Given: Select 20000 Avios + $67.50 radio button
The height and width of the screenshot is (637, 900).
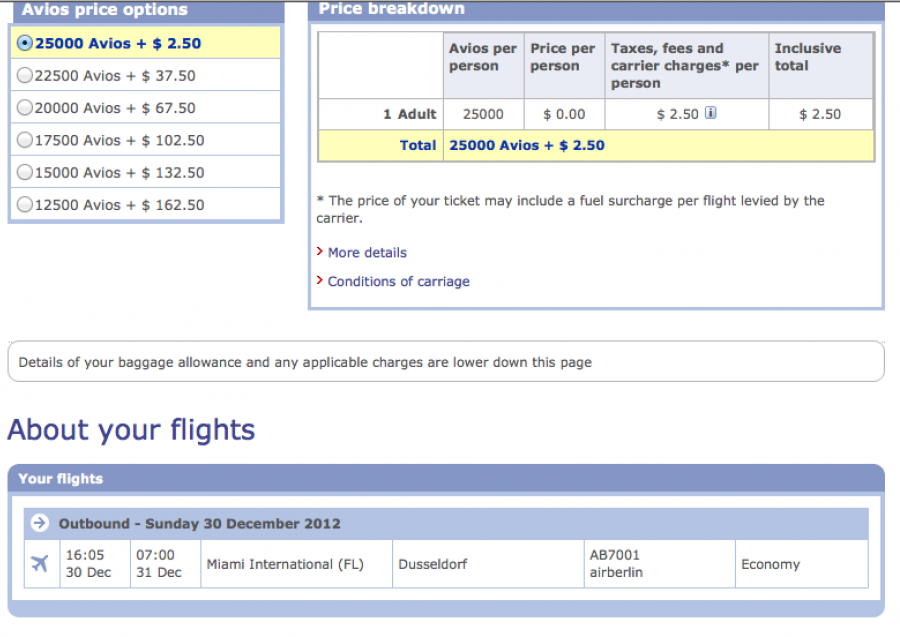Looking at the screenshot, I should pos(26,108).
